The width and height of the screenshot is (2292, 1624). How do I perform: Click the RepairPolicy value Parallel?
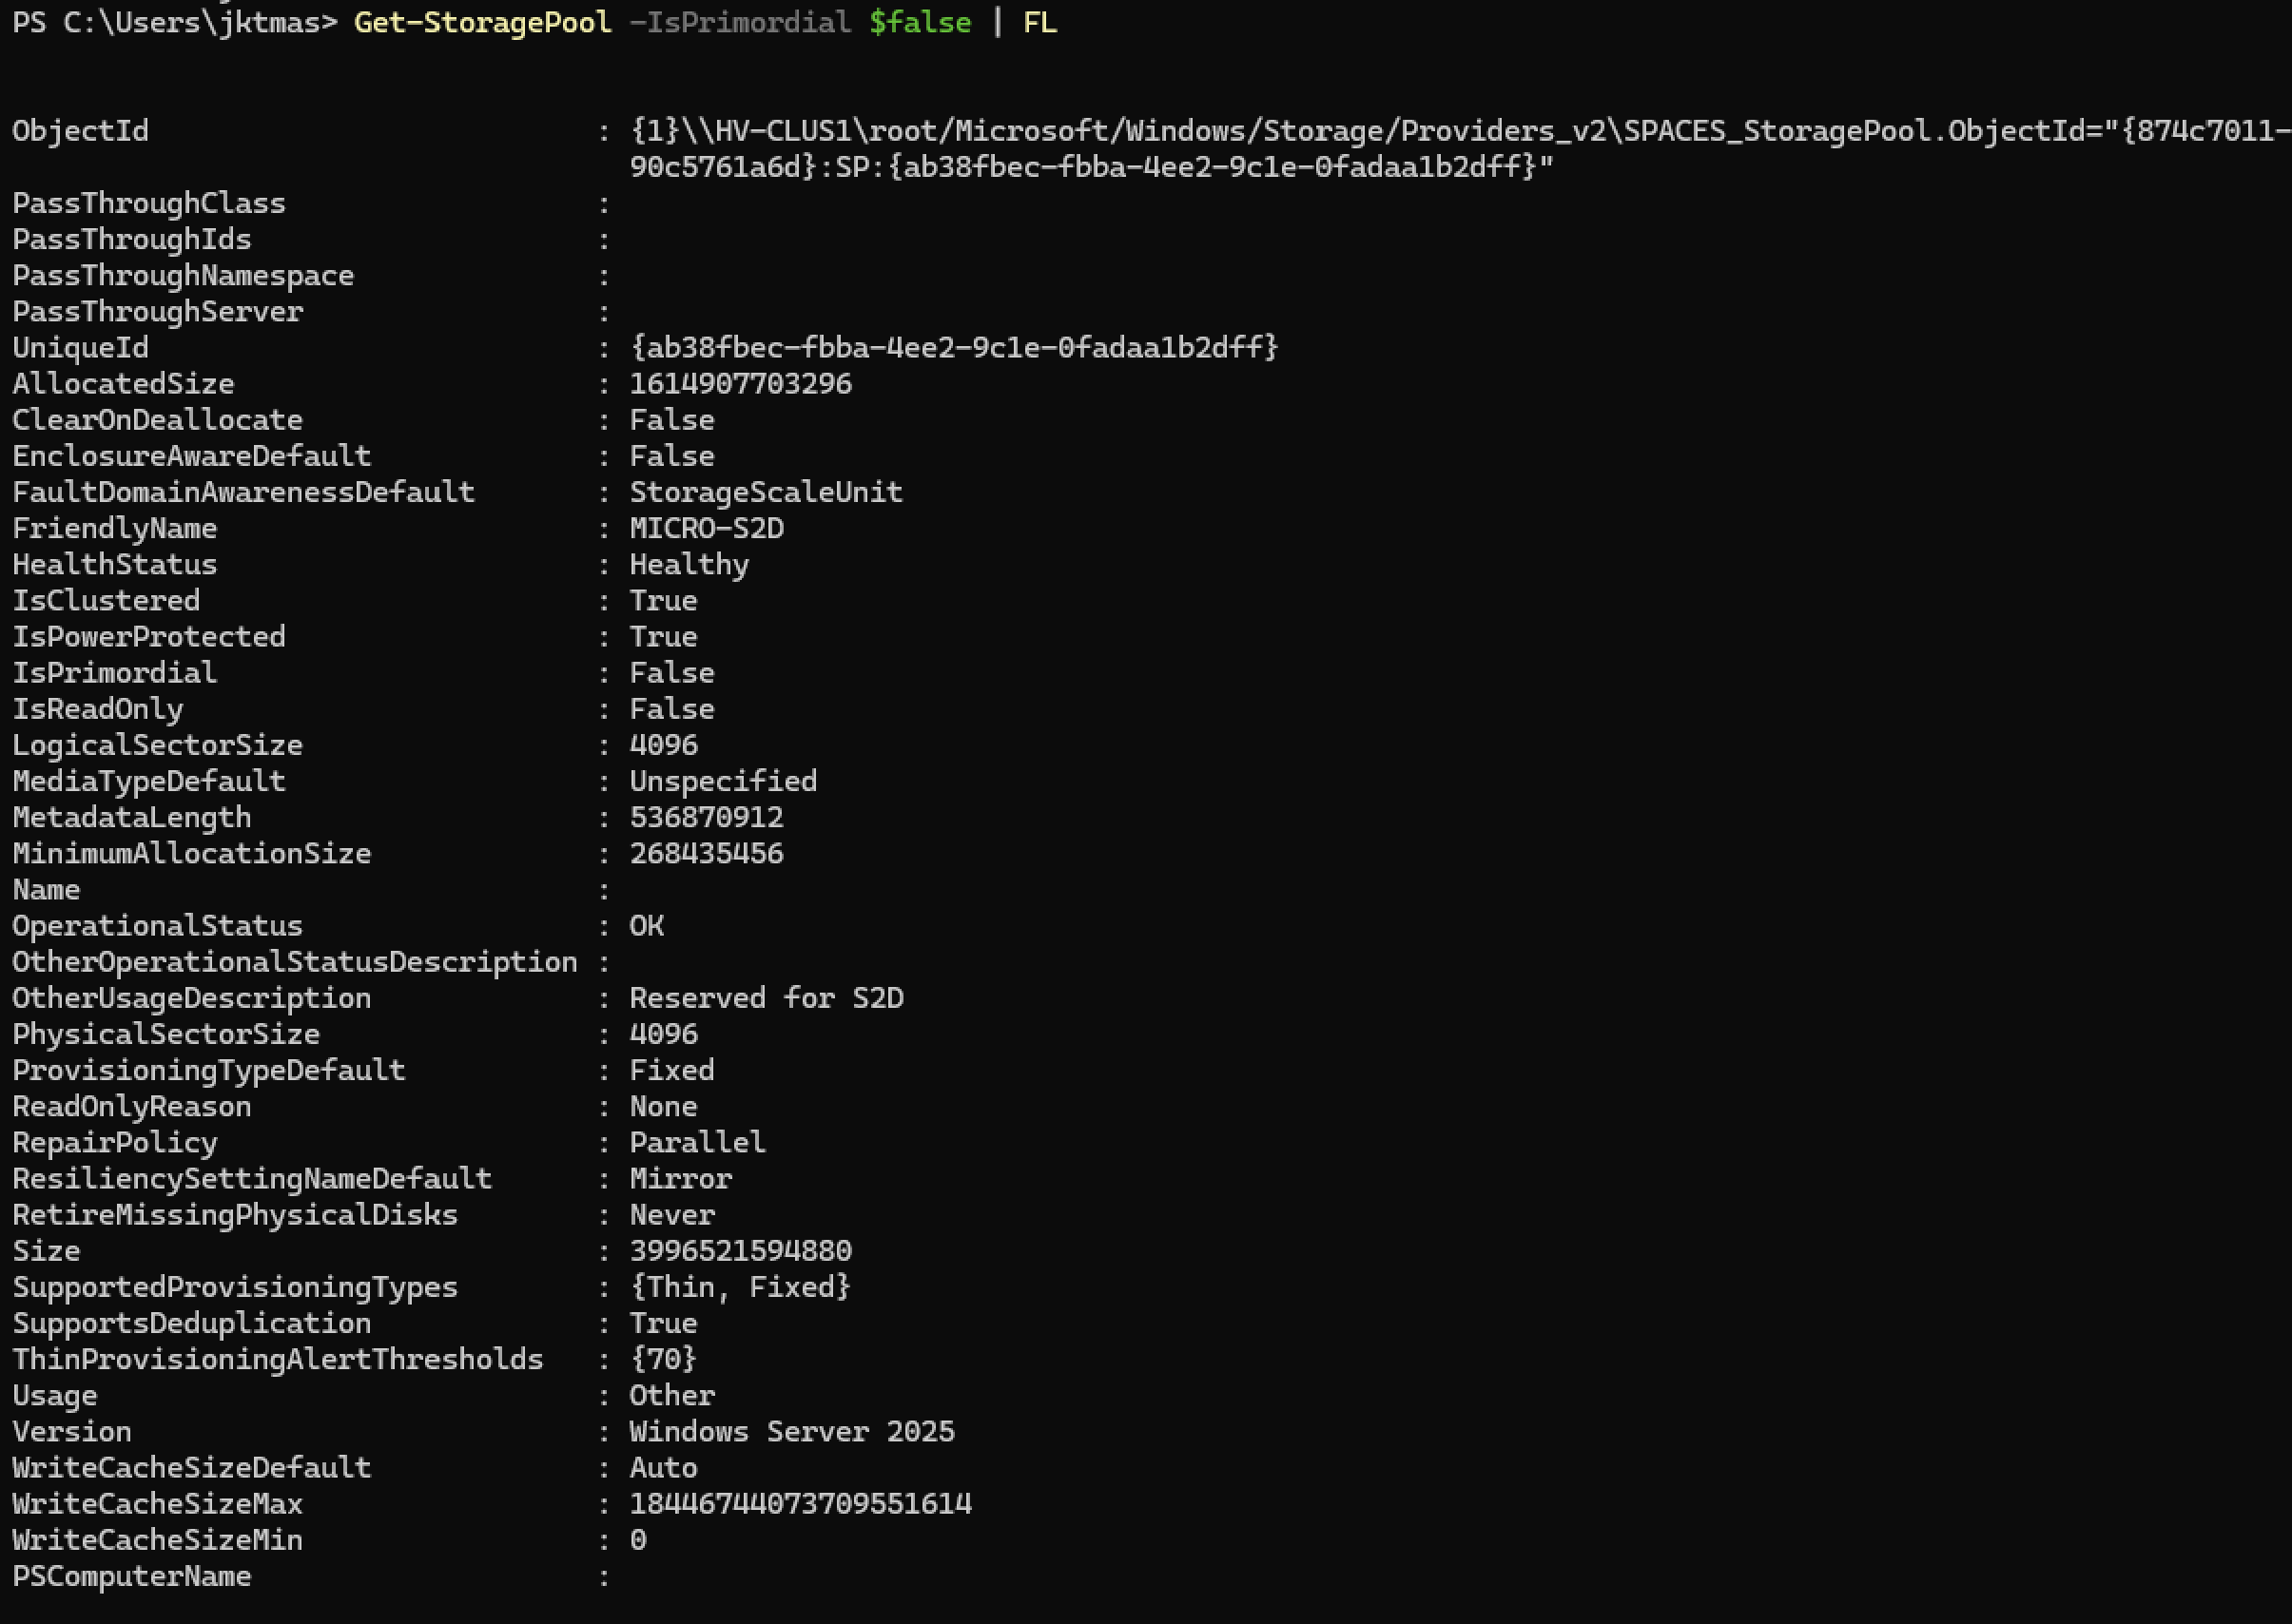[697, 1142]
